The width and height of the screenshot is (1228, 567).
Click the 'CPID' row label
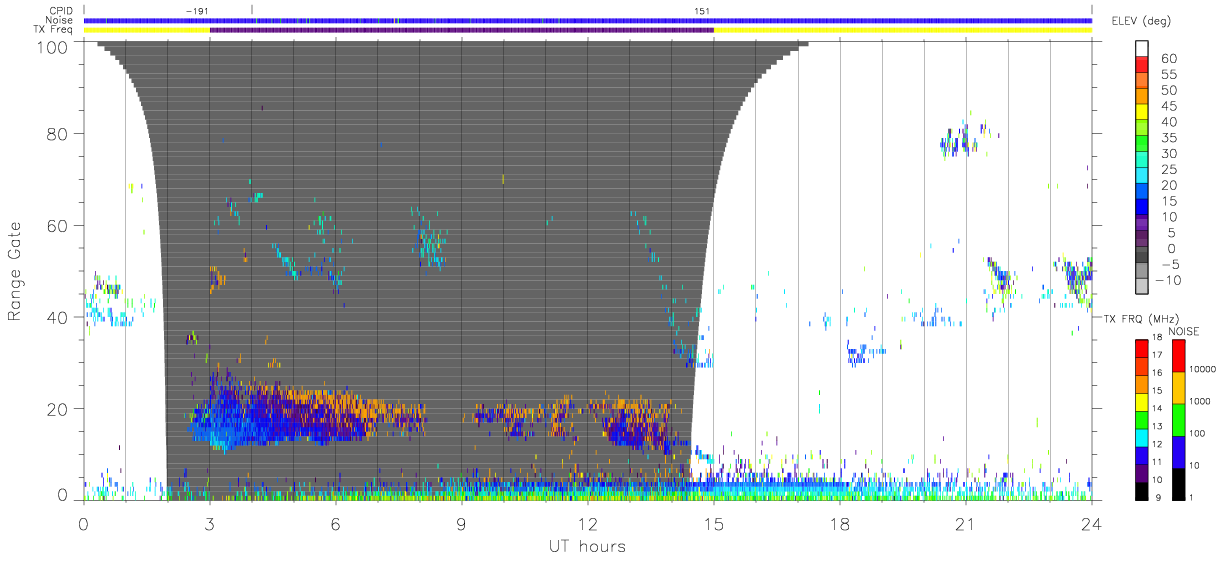pos(62,10)
